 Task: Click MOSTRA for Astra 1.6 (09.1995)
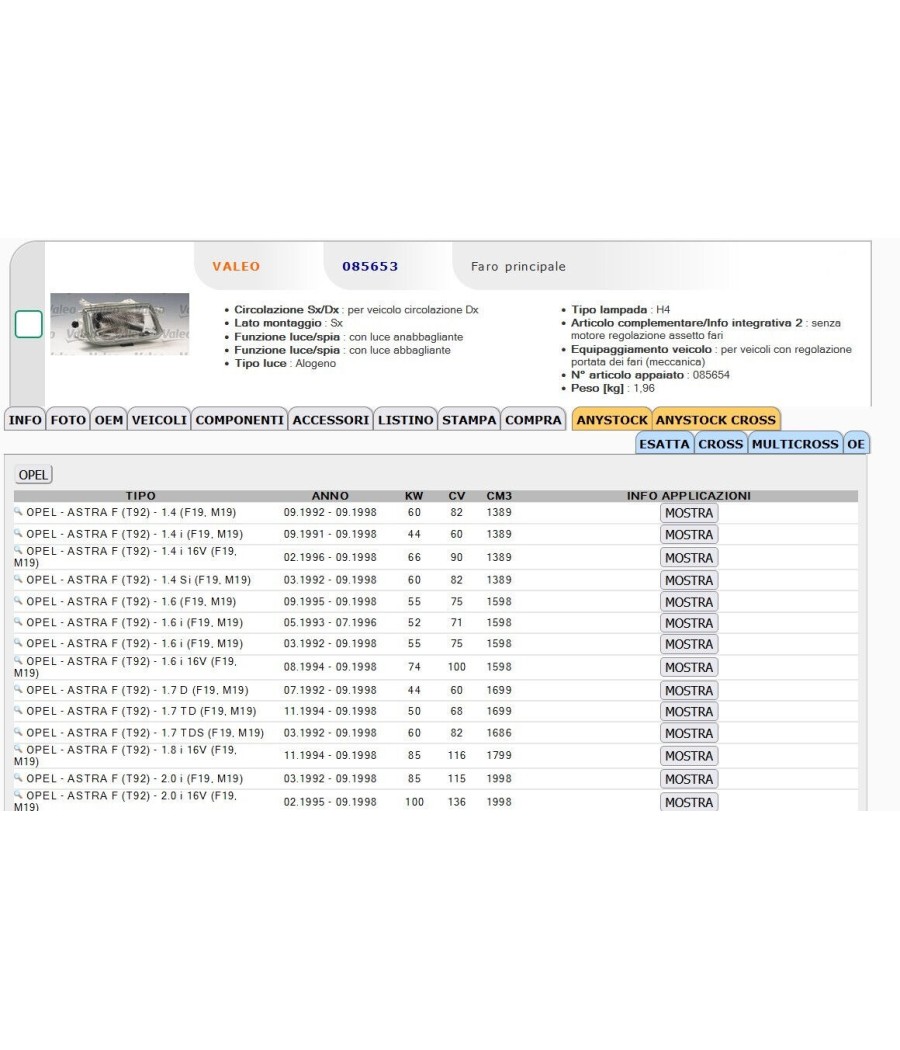click(689, 602)
